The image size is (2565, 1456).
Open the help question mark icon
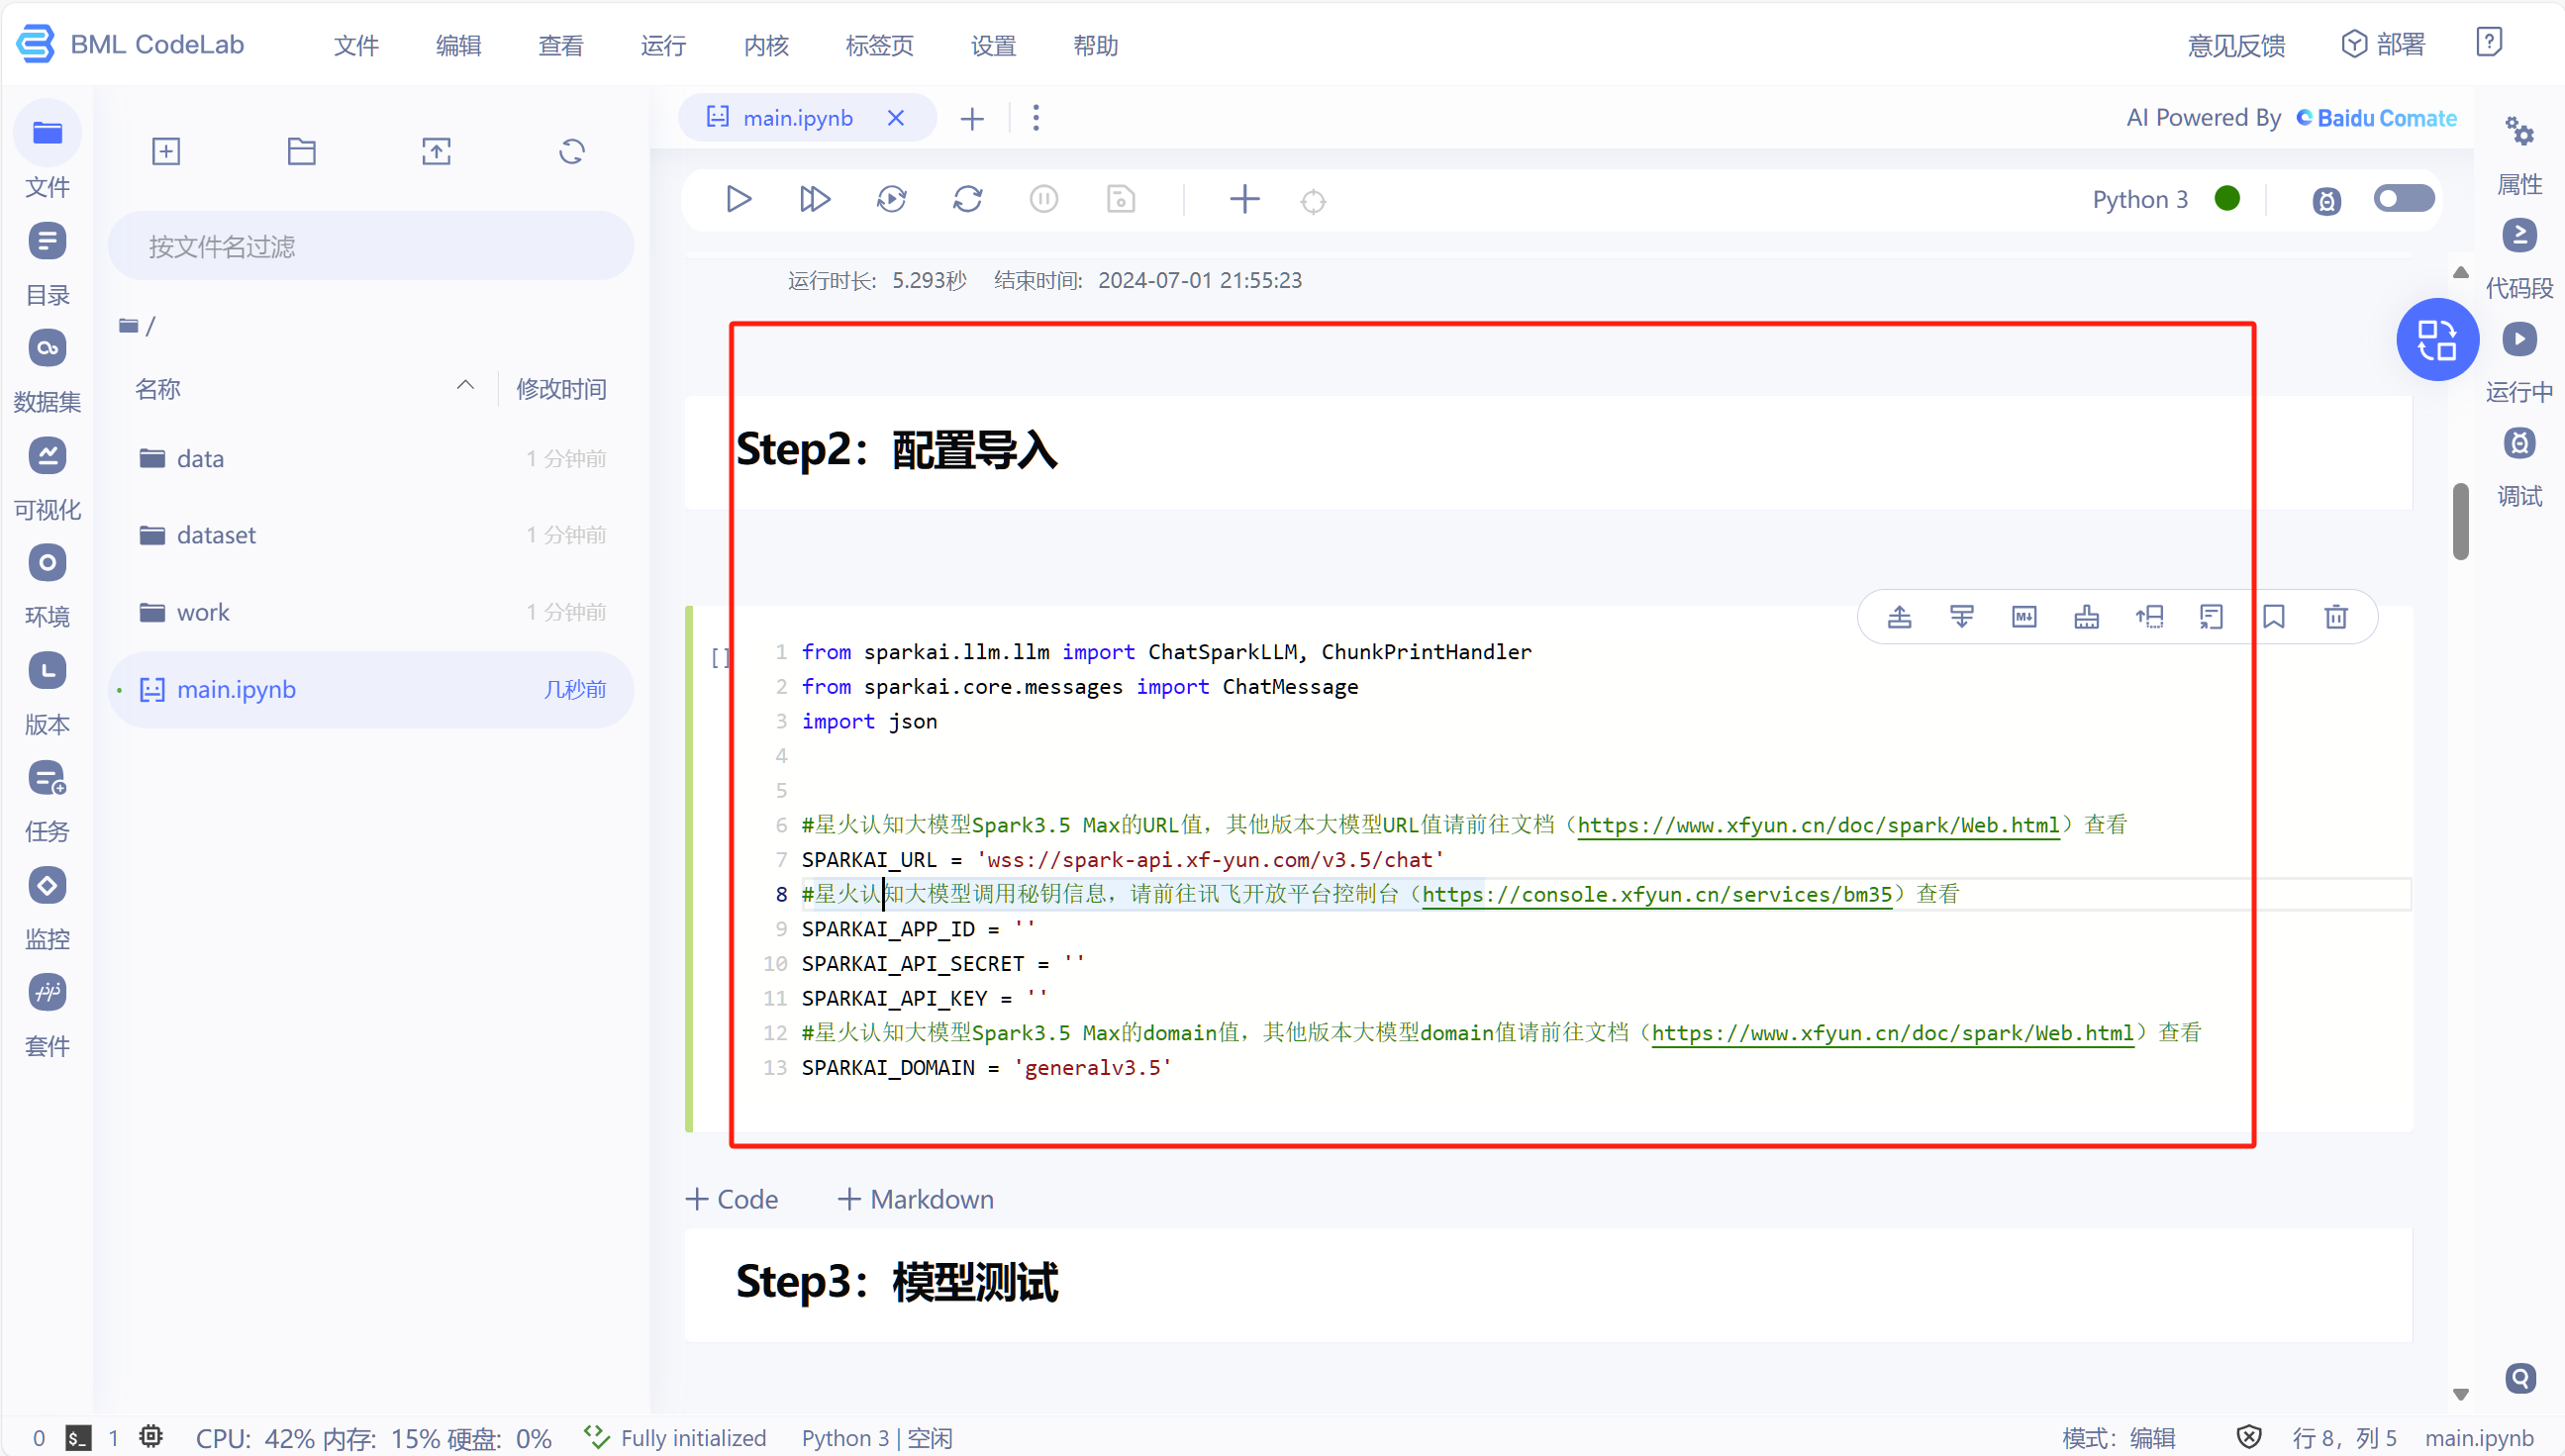(x=2489, y=42)
